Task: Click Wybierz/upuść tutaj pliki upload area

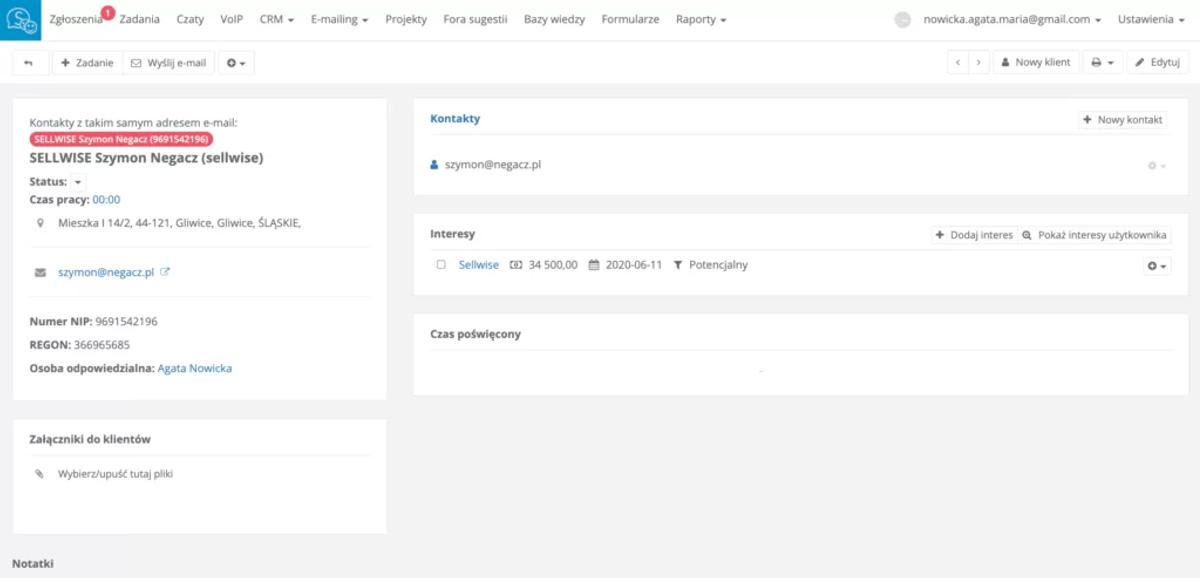Action: pyautogui.click(x=116, y=474)
